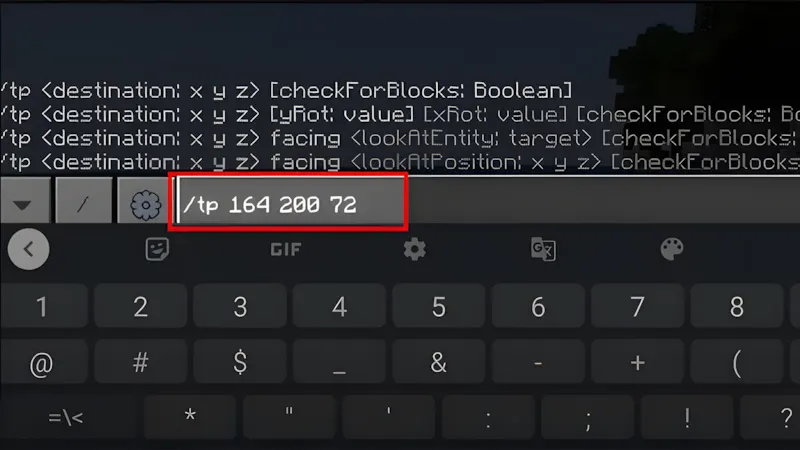This screenshot has width=800, height=450.
Task: Tap the @ symbol key
Action: 41,363
